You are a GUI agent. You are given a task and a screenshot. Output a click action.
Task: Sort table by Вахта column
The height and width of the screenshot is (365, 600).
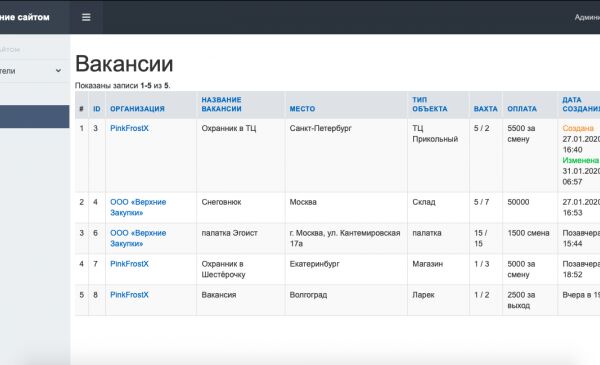(x=485, y=109)
